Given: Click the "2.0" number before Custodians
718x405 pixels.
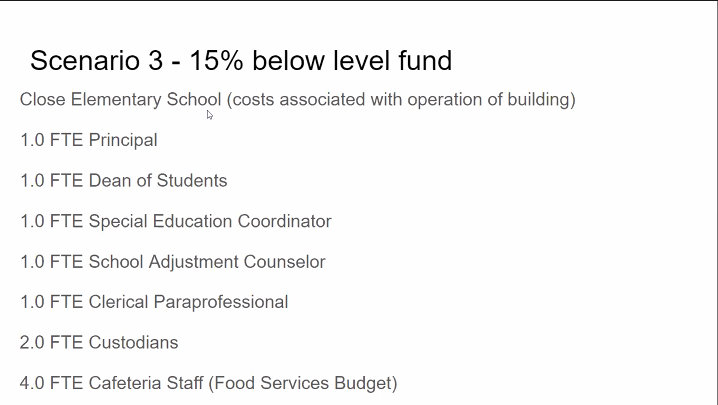Looking at the screenshot, I should [x=32, y=343].
